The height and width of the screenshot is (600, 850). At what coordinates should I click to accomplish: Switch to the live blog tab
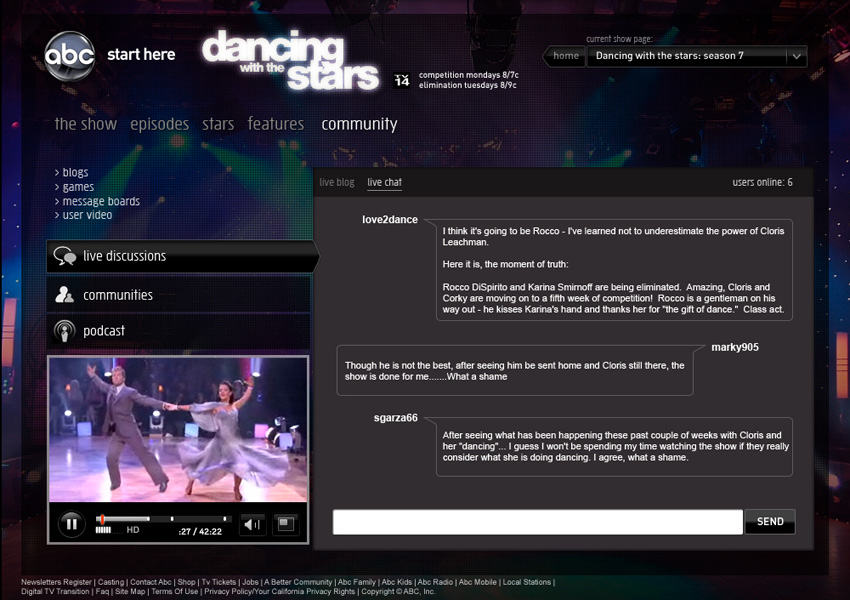337,182
